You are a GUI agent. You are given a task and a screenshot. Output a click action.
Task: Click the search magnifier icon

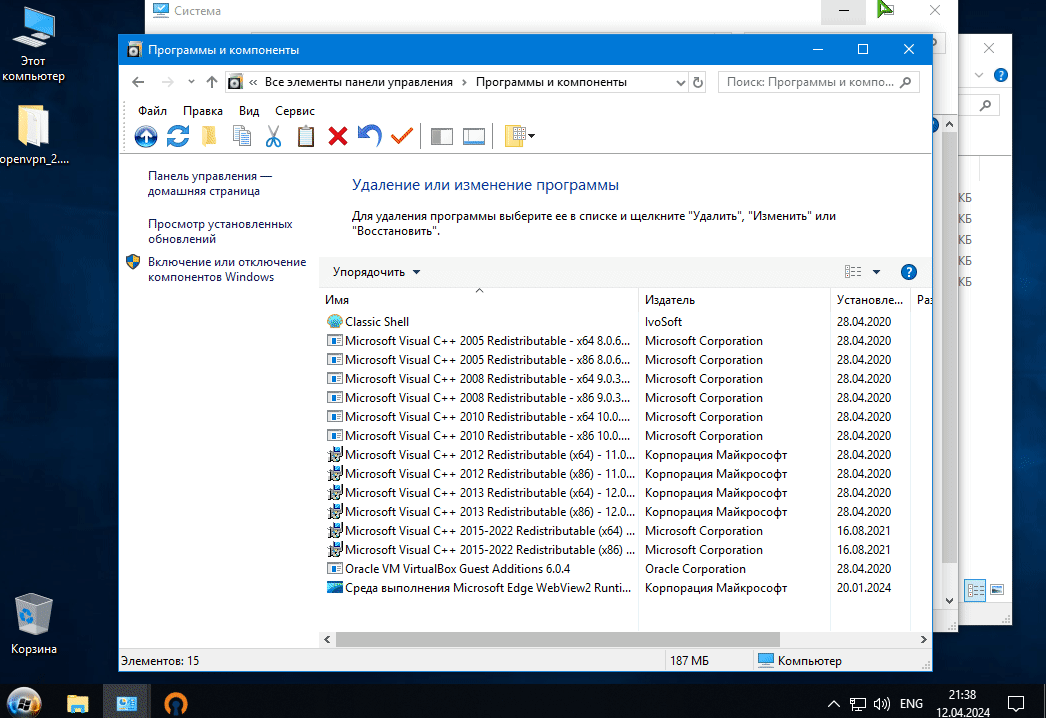pos(905,82)
